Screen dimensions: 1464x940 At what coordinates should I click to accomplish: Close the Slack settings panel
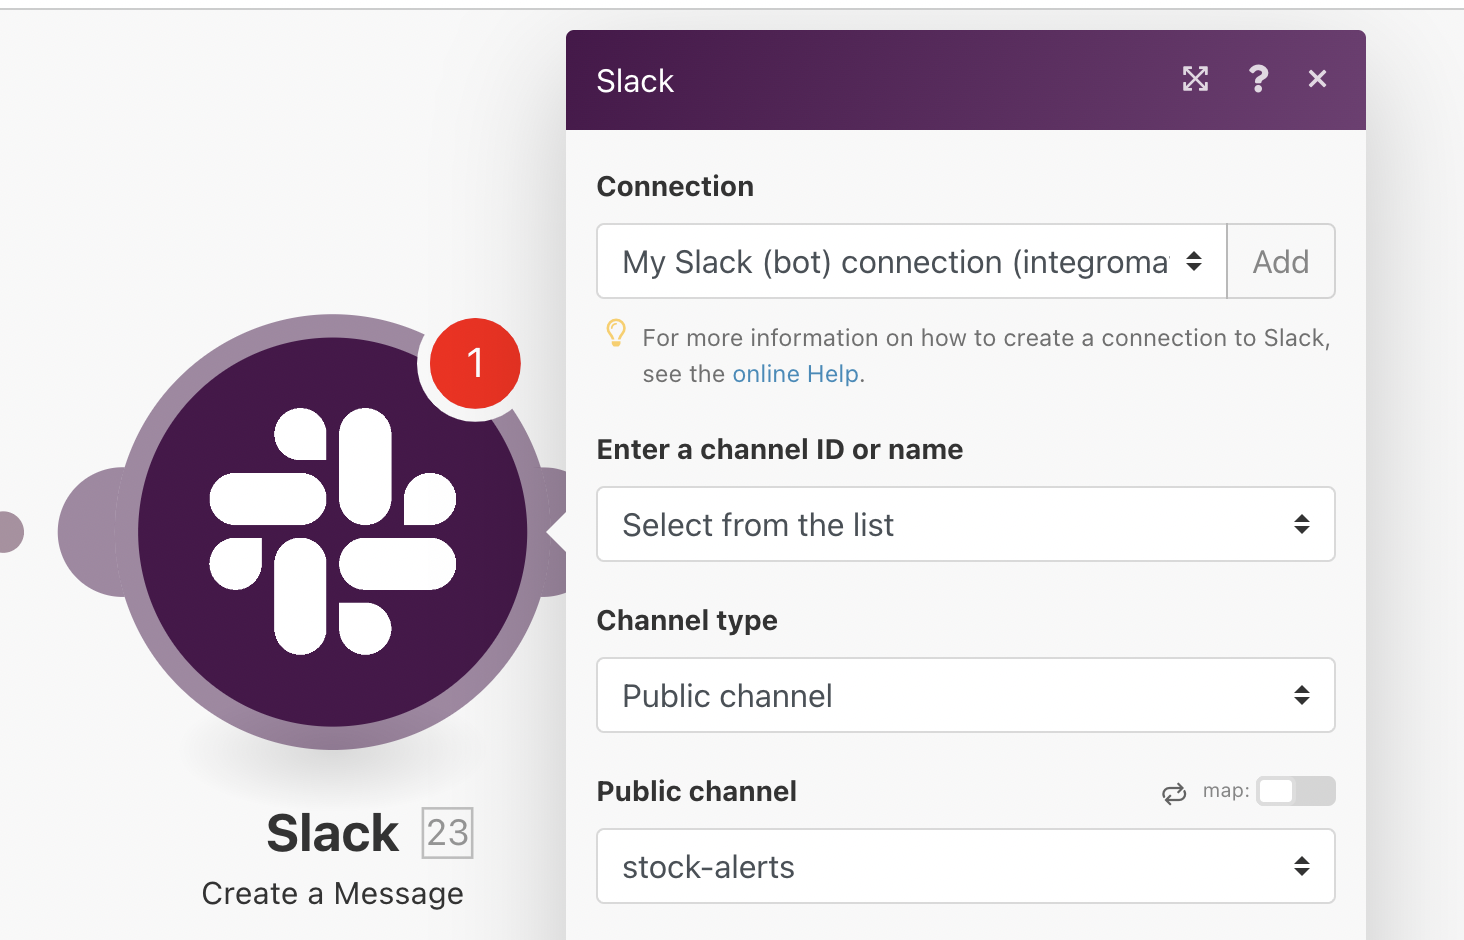pyautogui.click(x=1317, y=79)
